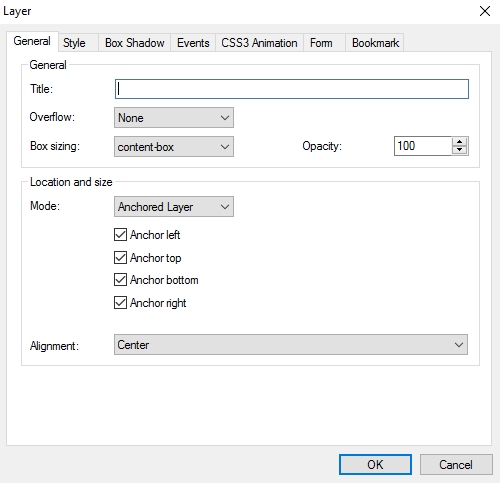This screenshot has height=483, width=500.
Task: Focus the Title text field
Action: click(x=292, y=89)
